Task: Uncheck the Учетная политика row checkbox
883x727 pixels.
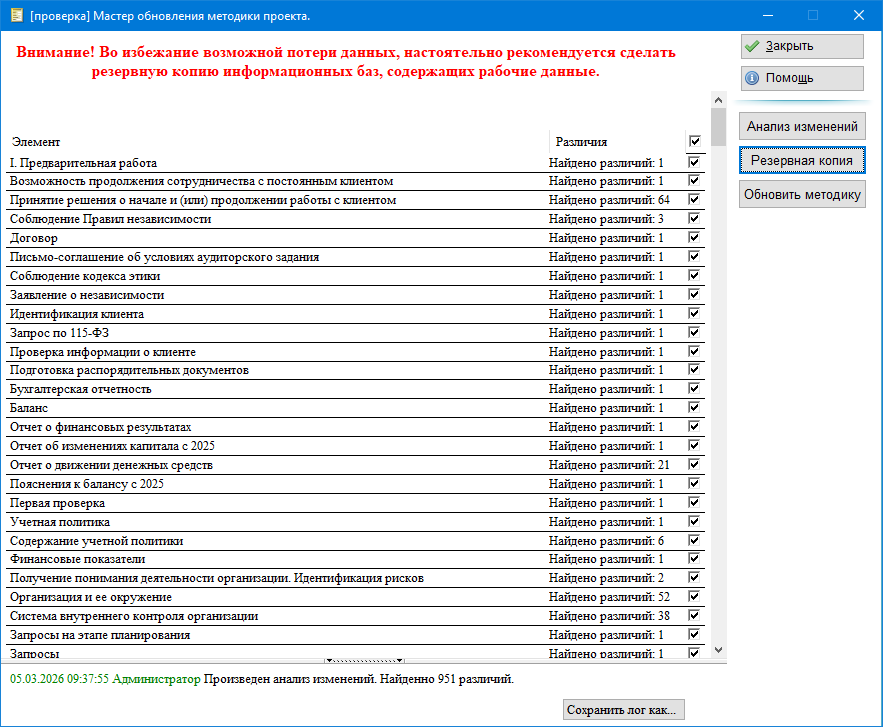Action: (x=695, y=522)
